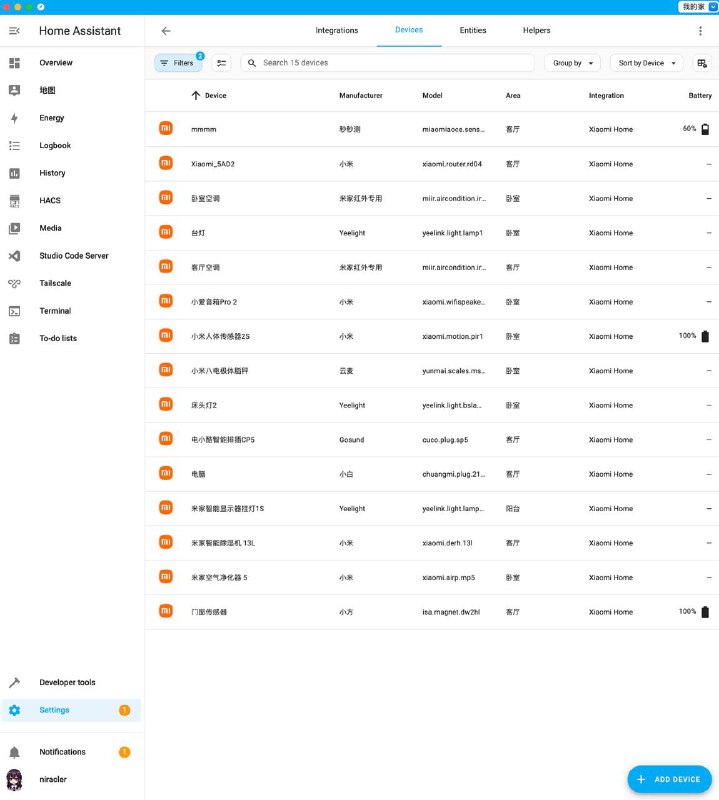Open the Terminal panel

(55, 311)
